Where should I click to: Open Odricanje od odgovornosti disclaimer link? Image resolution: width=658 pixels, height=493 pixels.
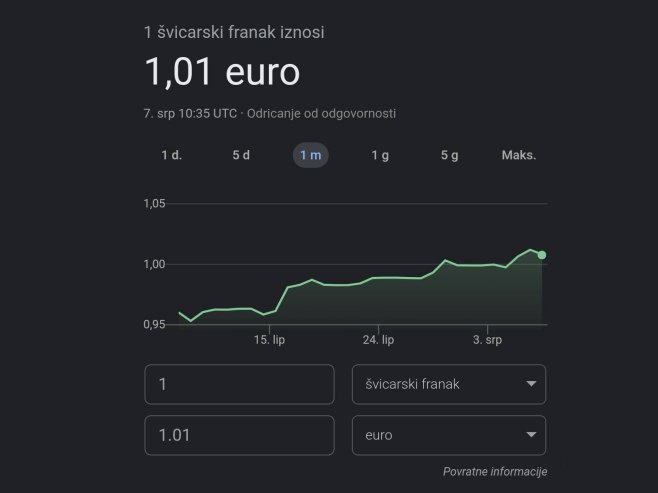321,114
